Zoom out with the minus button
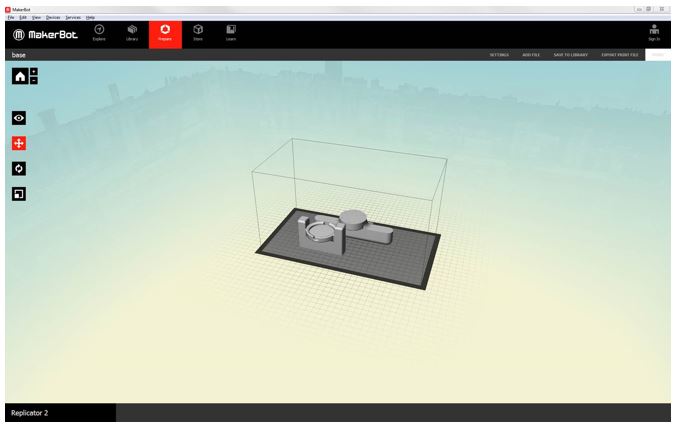This screenshot has width=677, height=428. click(x=34, y=81)
